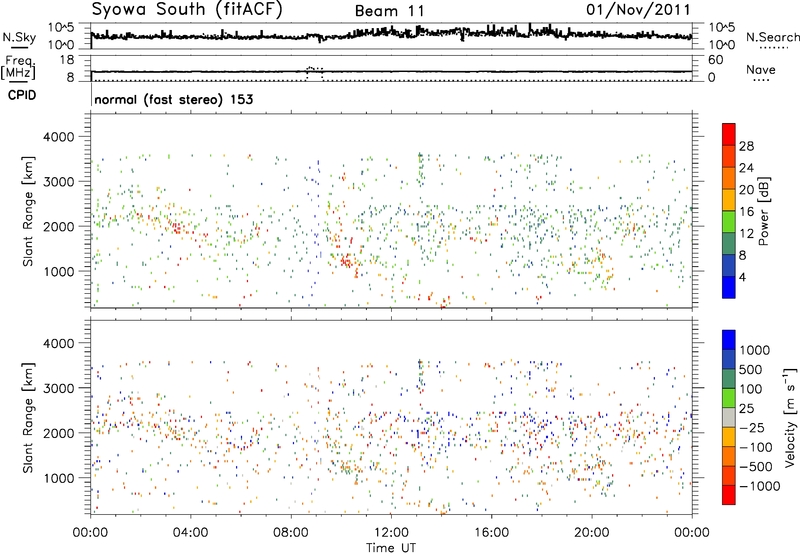The width and height of the screenshot is (800, 554).
Task: Click the '20:00' time axis label
Action: point(592,533)
